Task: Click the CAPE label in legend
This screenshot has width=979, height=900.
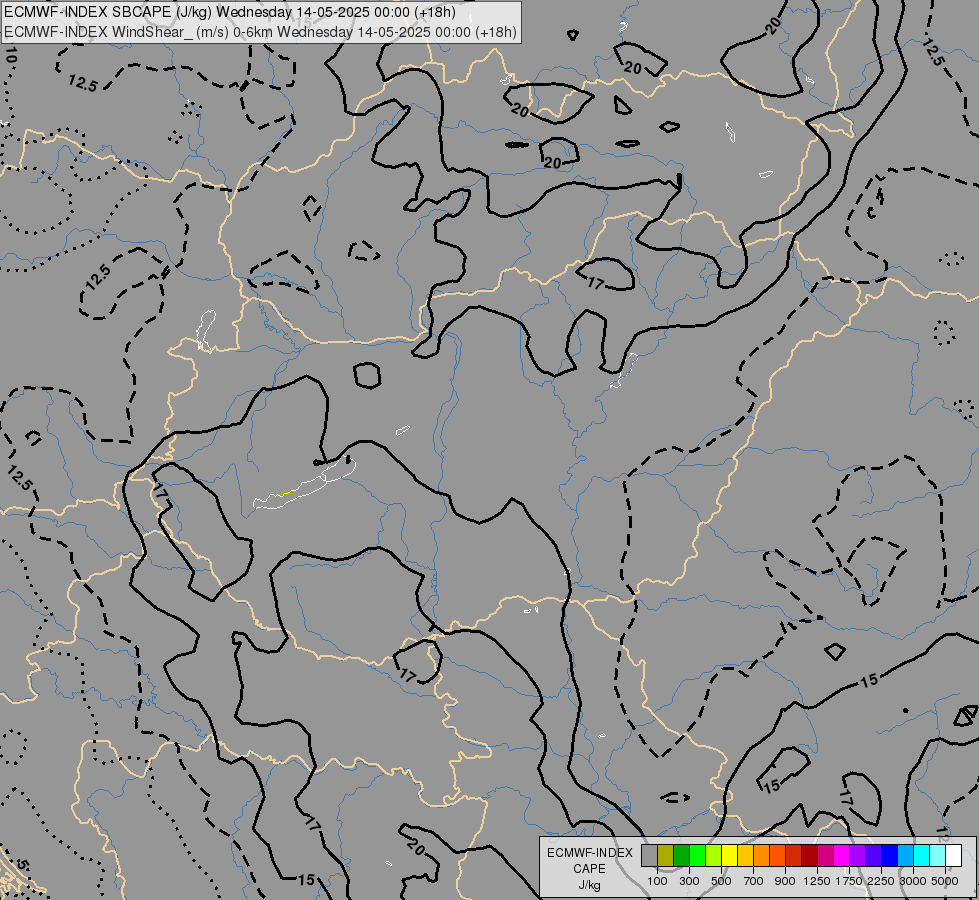Action: [x=589, y=869]
